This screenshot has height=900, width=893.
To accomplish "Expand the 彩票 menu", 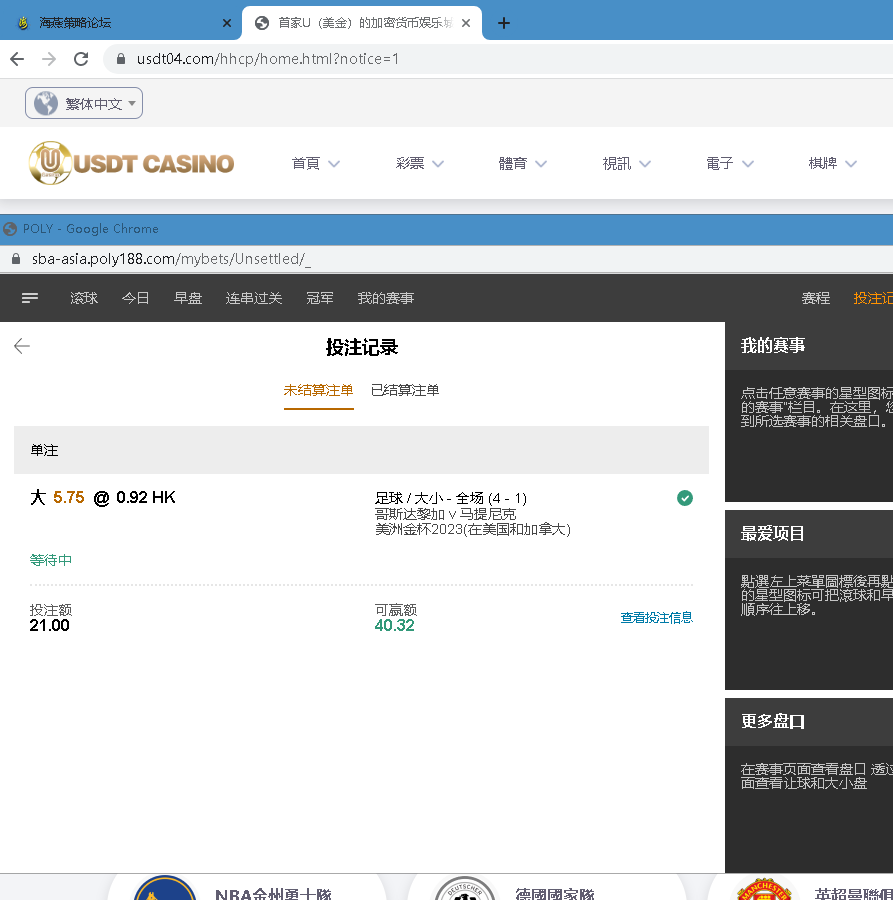I will tap(420, 164).
